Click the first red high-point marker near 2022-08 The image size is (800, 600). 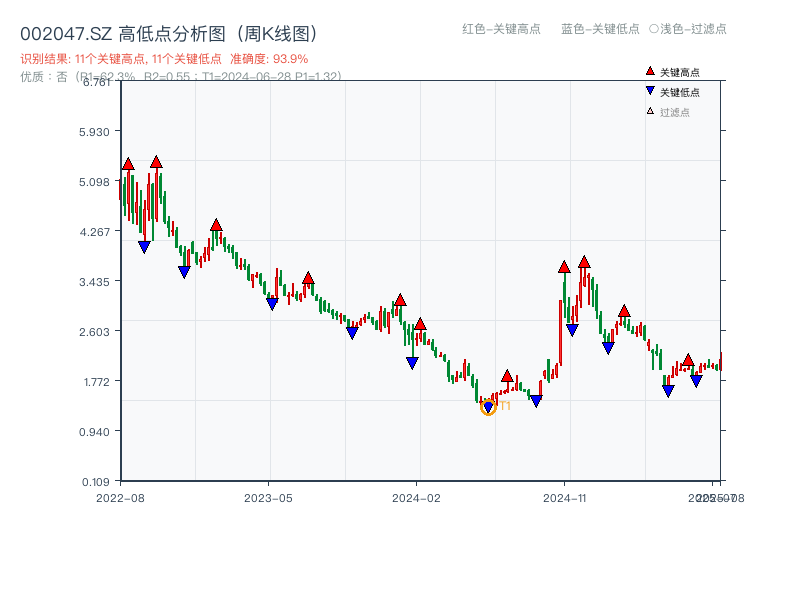[127, 162]
